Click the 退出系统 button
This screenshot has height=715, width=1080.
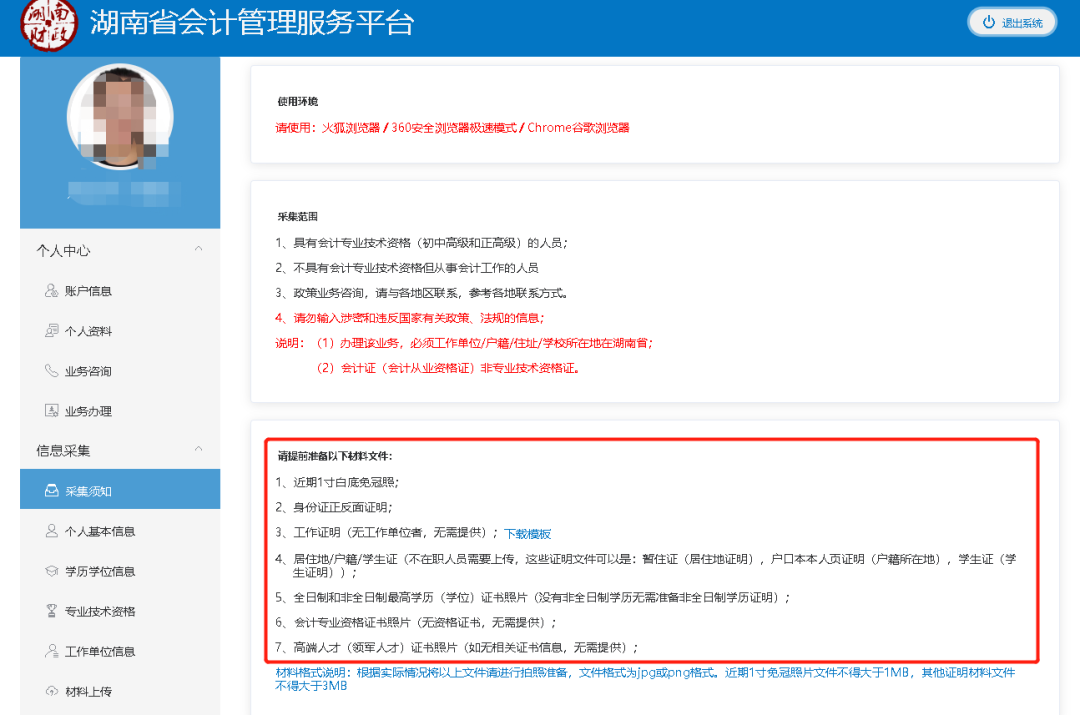point(1011,20)
